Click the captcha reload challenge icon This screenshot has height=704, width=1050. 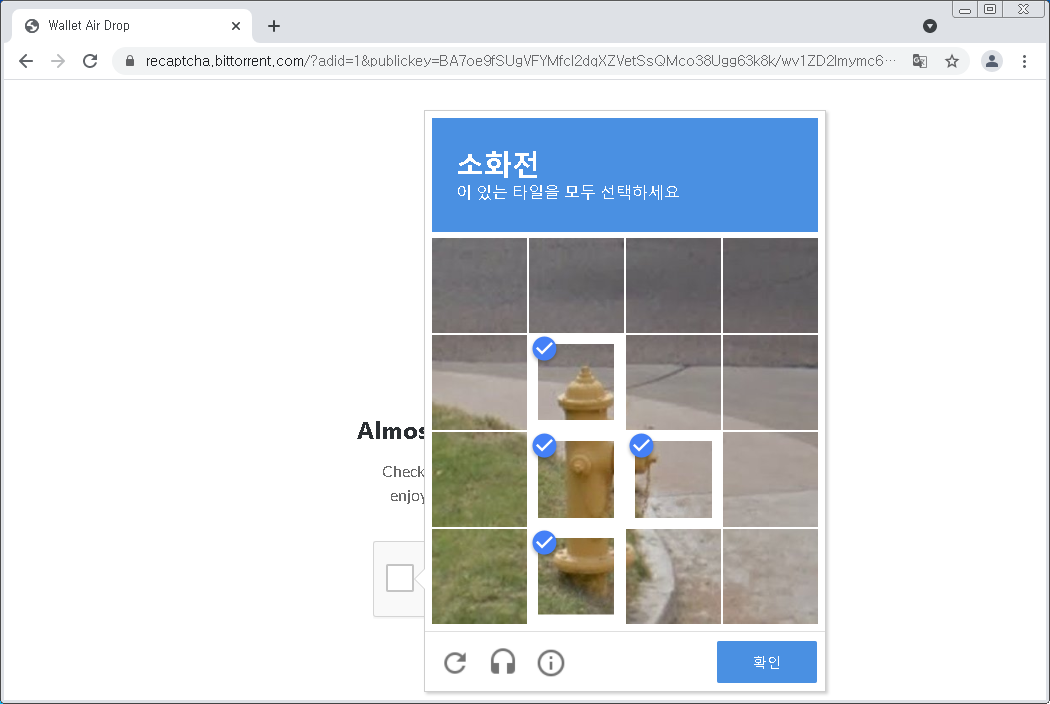tap(455, 662)
